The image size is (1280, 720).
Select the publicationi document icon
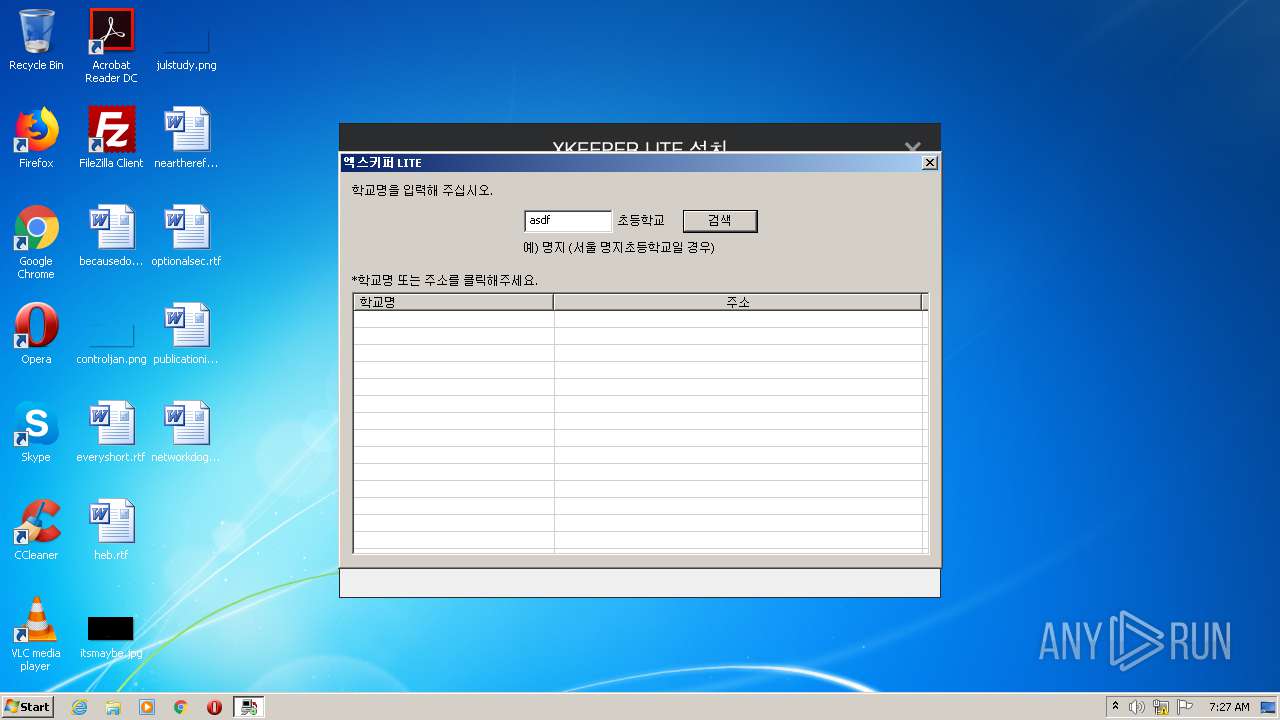coord(186,334)
